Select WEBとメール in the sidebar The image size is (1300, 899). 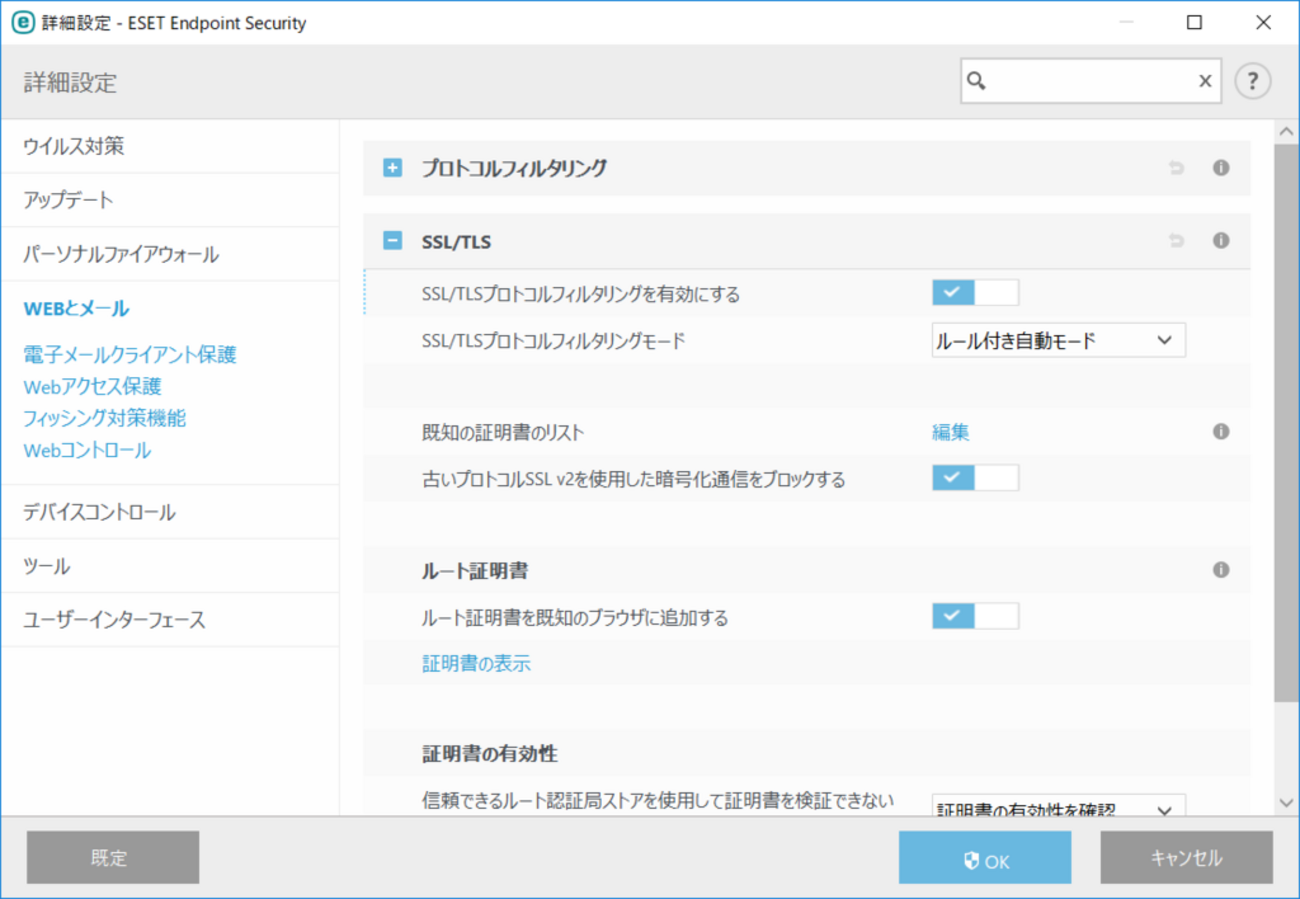(76, 309)
